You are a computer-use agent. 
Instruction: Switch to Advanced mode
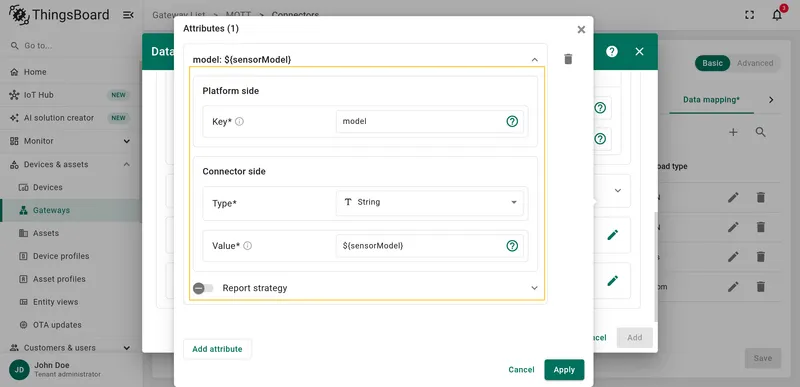[755, 63]
